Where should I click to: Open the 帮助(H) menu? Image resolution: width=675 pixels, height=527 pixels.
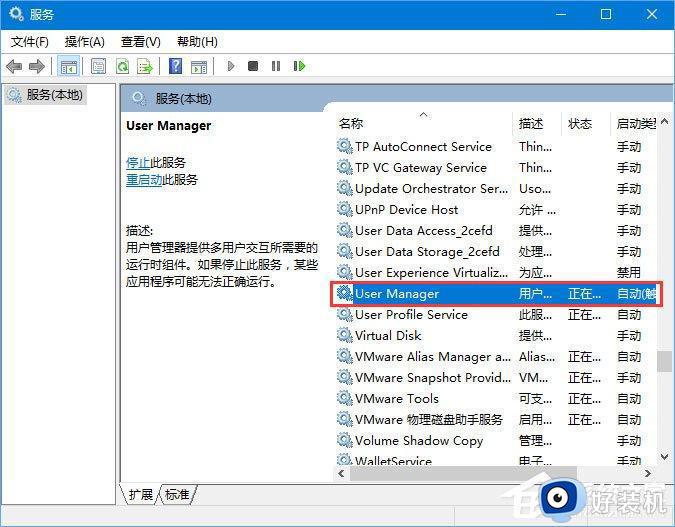click(x=197, y=42)
